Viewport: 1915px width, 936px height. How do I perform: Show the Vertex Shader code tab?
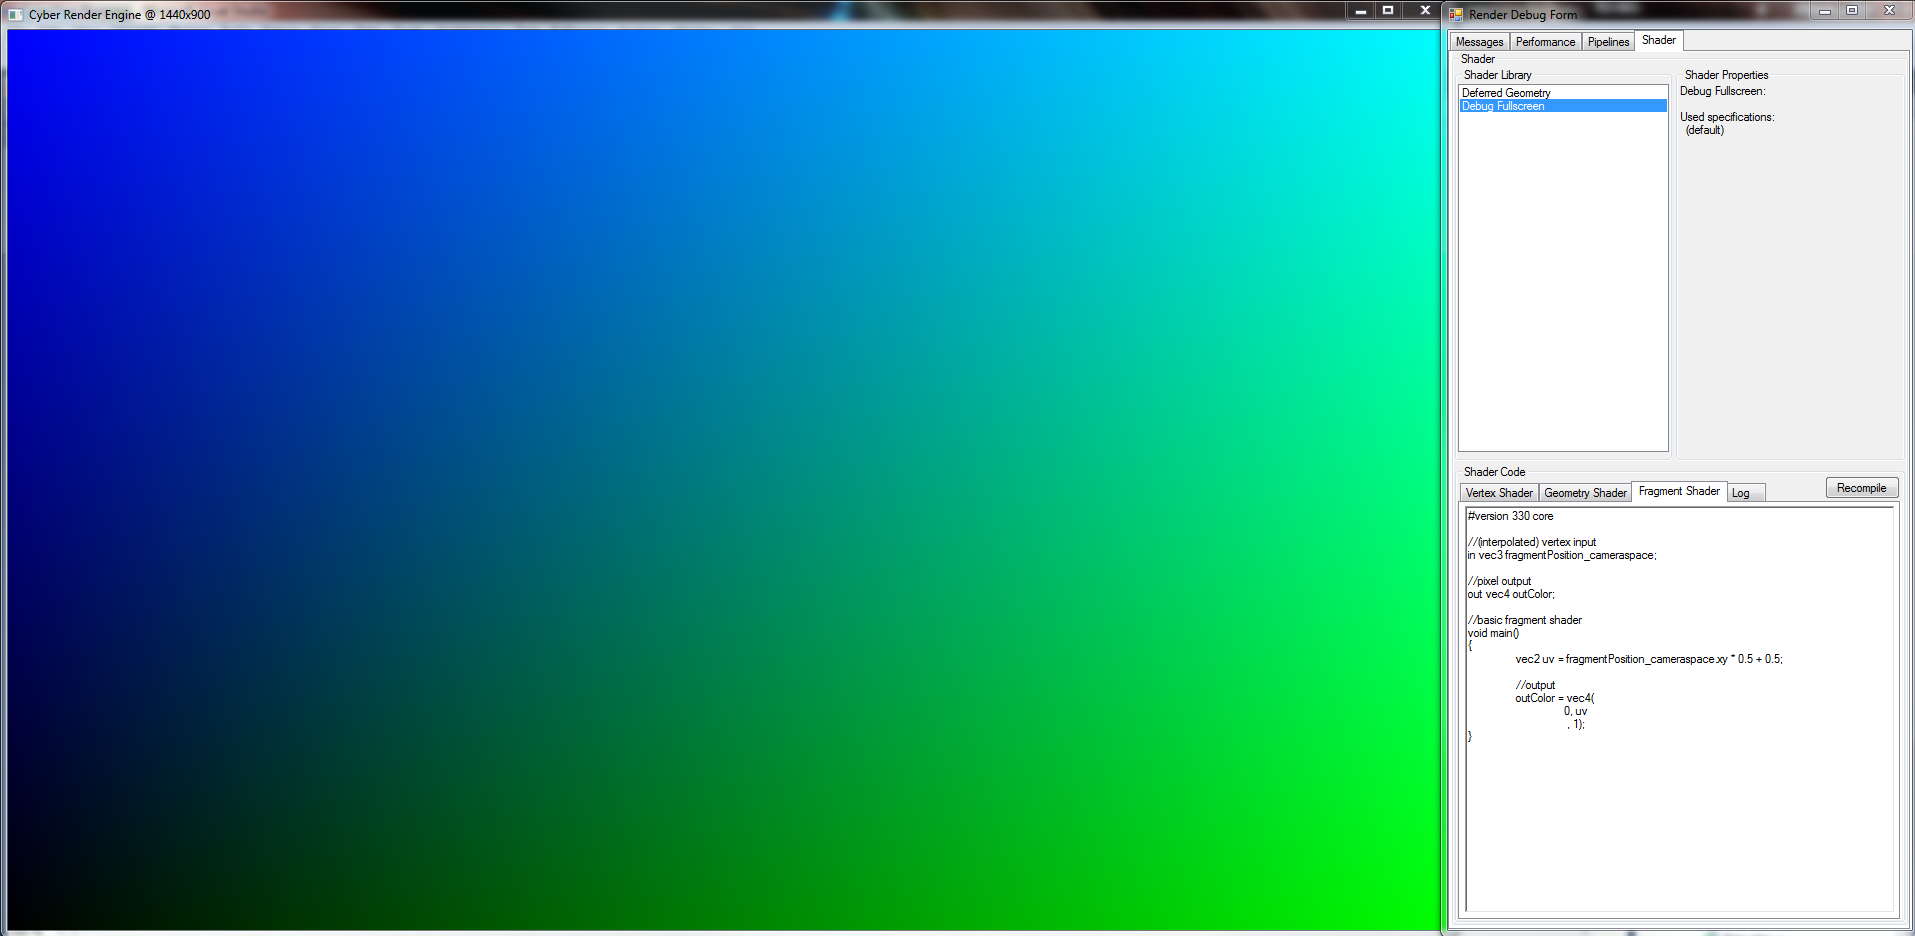(1498, 493)
